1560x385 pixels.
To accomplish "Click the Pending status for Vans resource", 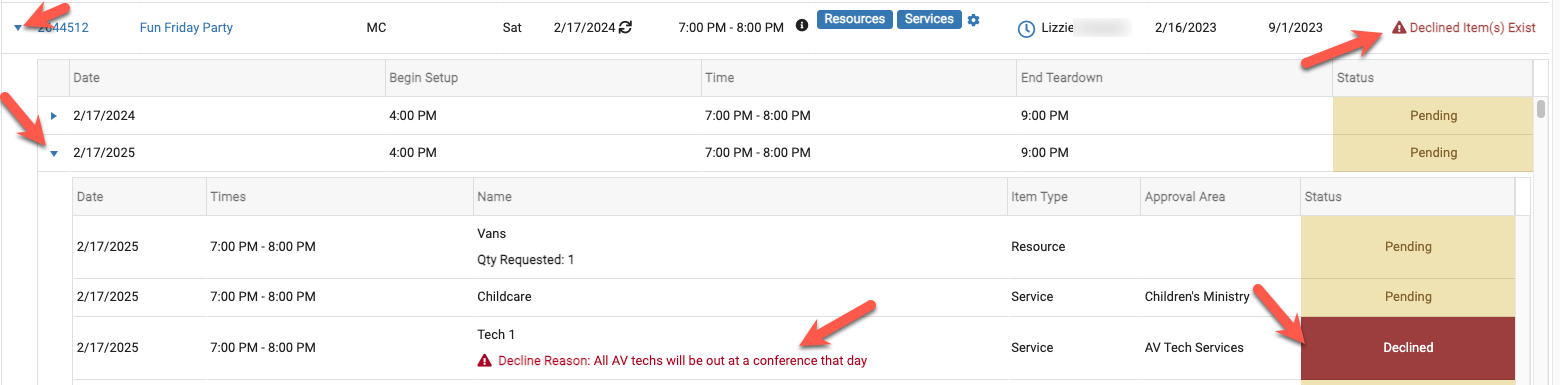I will 1408,246.
